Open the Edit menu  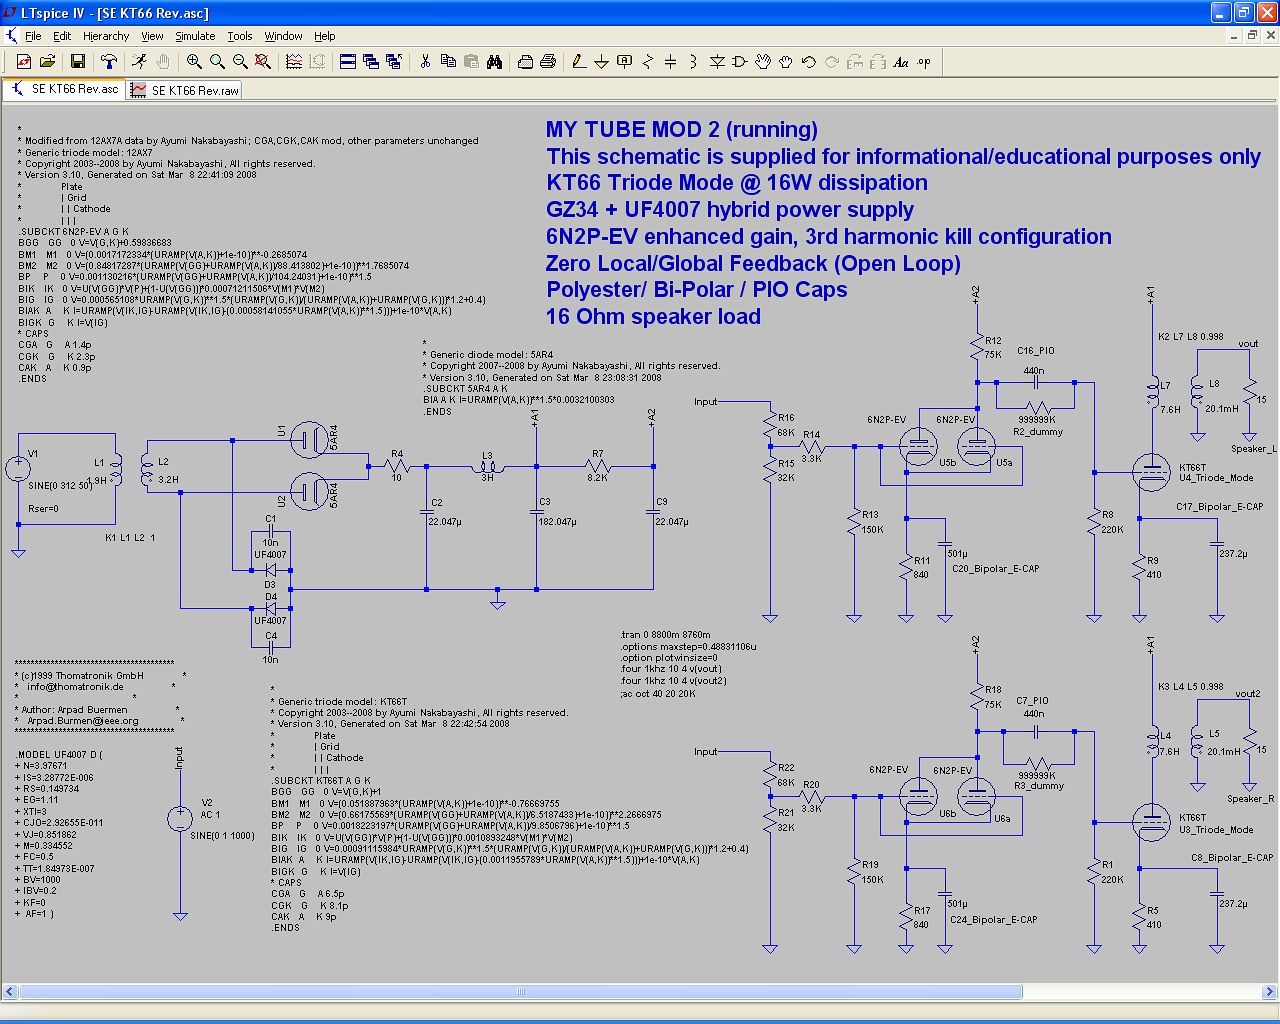62,36
